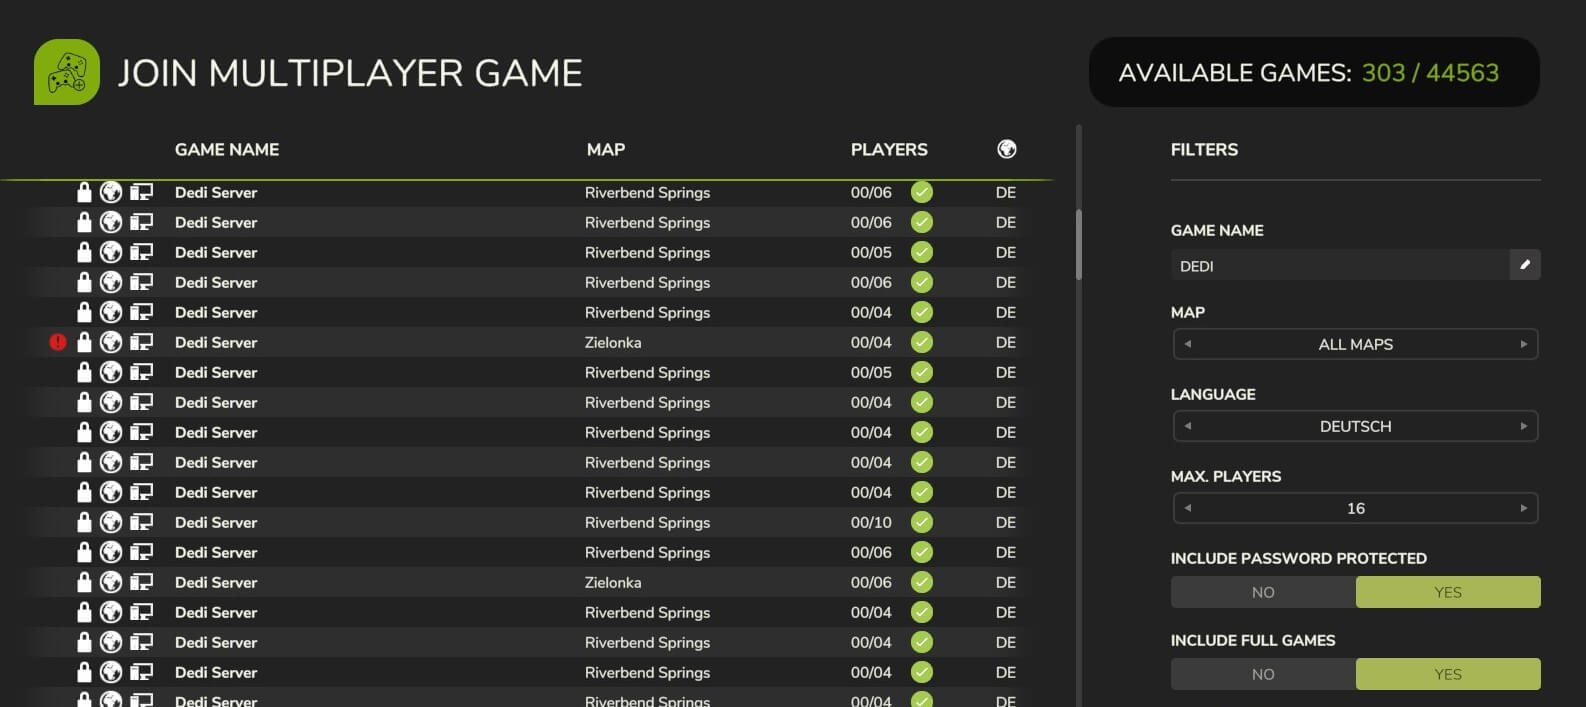Click globe icon on the 00/10 players row
This screenshot has width=1586, height=707.
click(111, 522)
